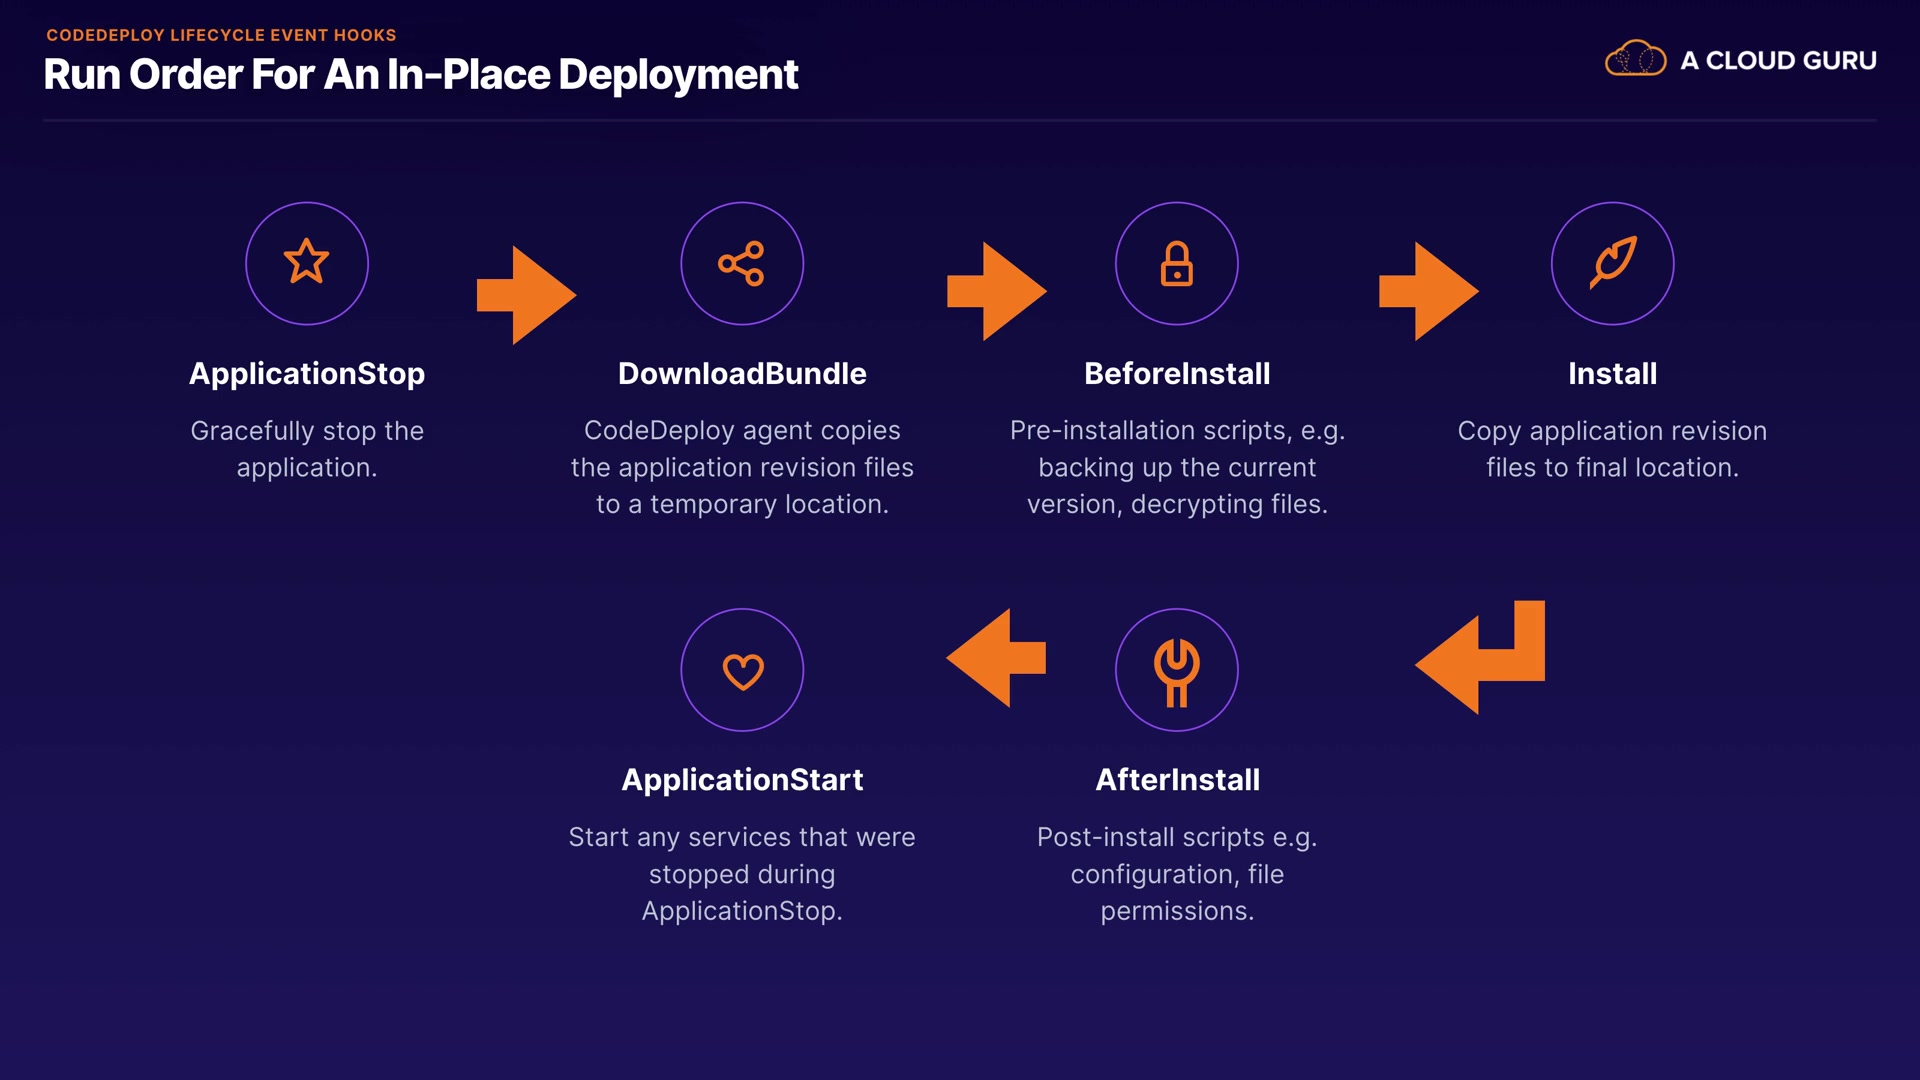The height and width of the screenshot is (1080, 1920).
Task: Click left arrow between AfterInstall and ApplicationStart
Action: click(x=995, y=658)
